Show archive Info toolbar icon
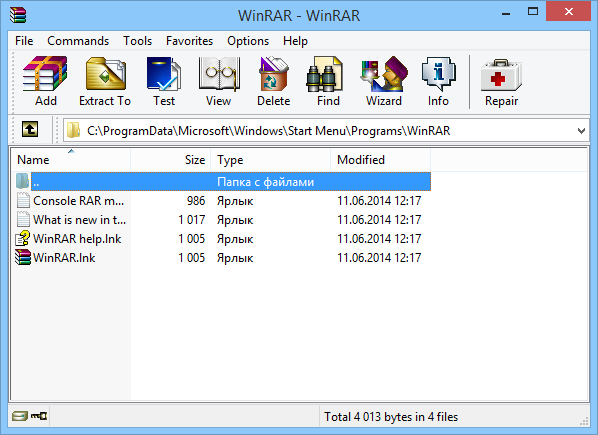Image resolution: width=598 pixels, height=435 pixels. (438, 74)
